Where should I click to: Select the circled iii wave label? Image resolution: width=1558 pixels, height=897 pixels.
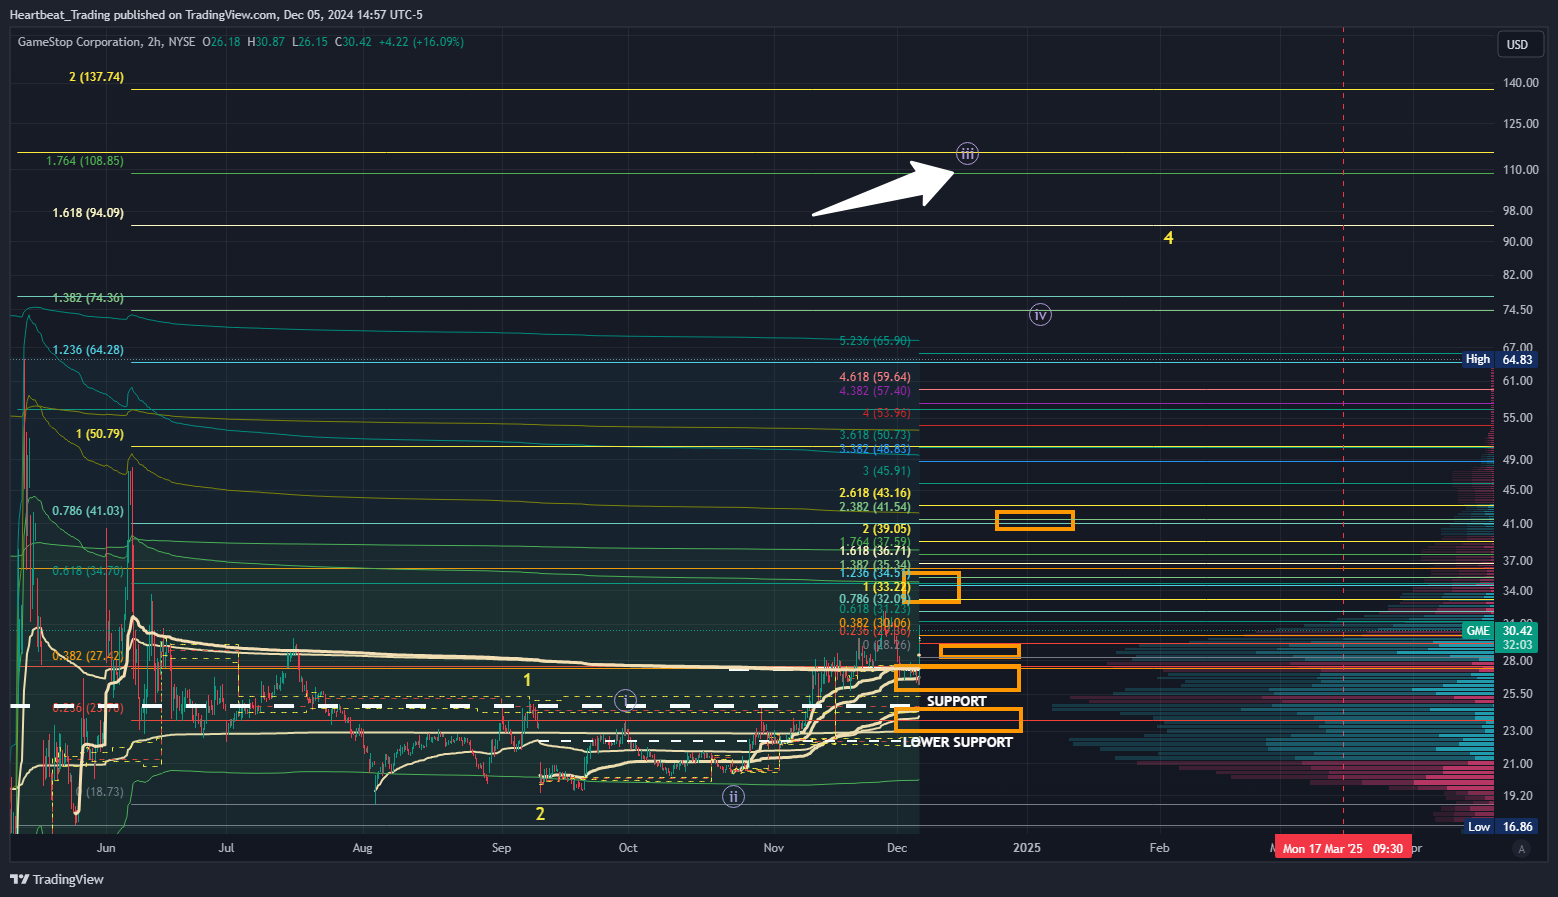[x=967, y=154]
